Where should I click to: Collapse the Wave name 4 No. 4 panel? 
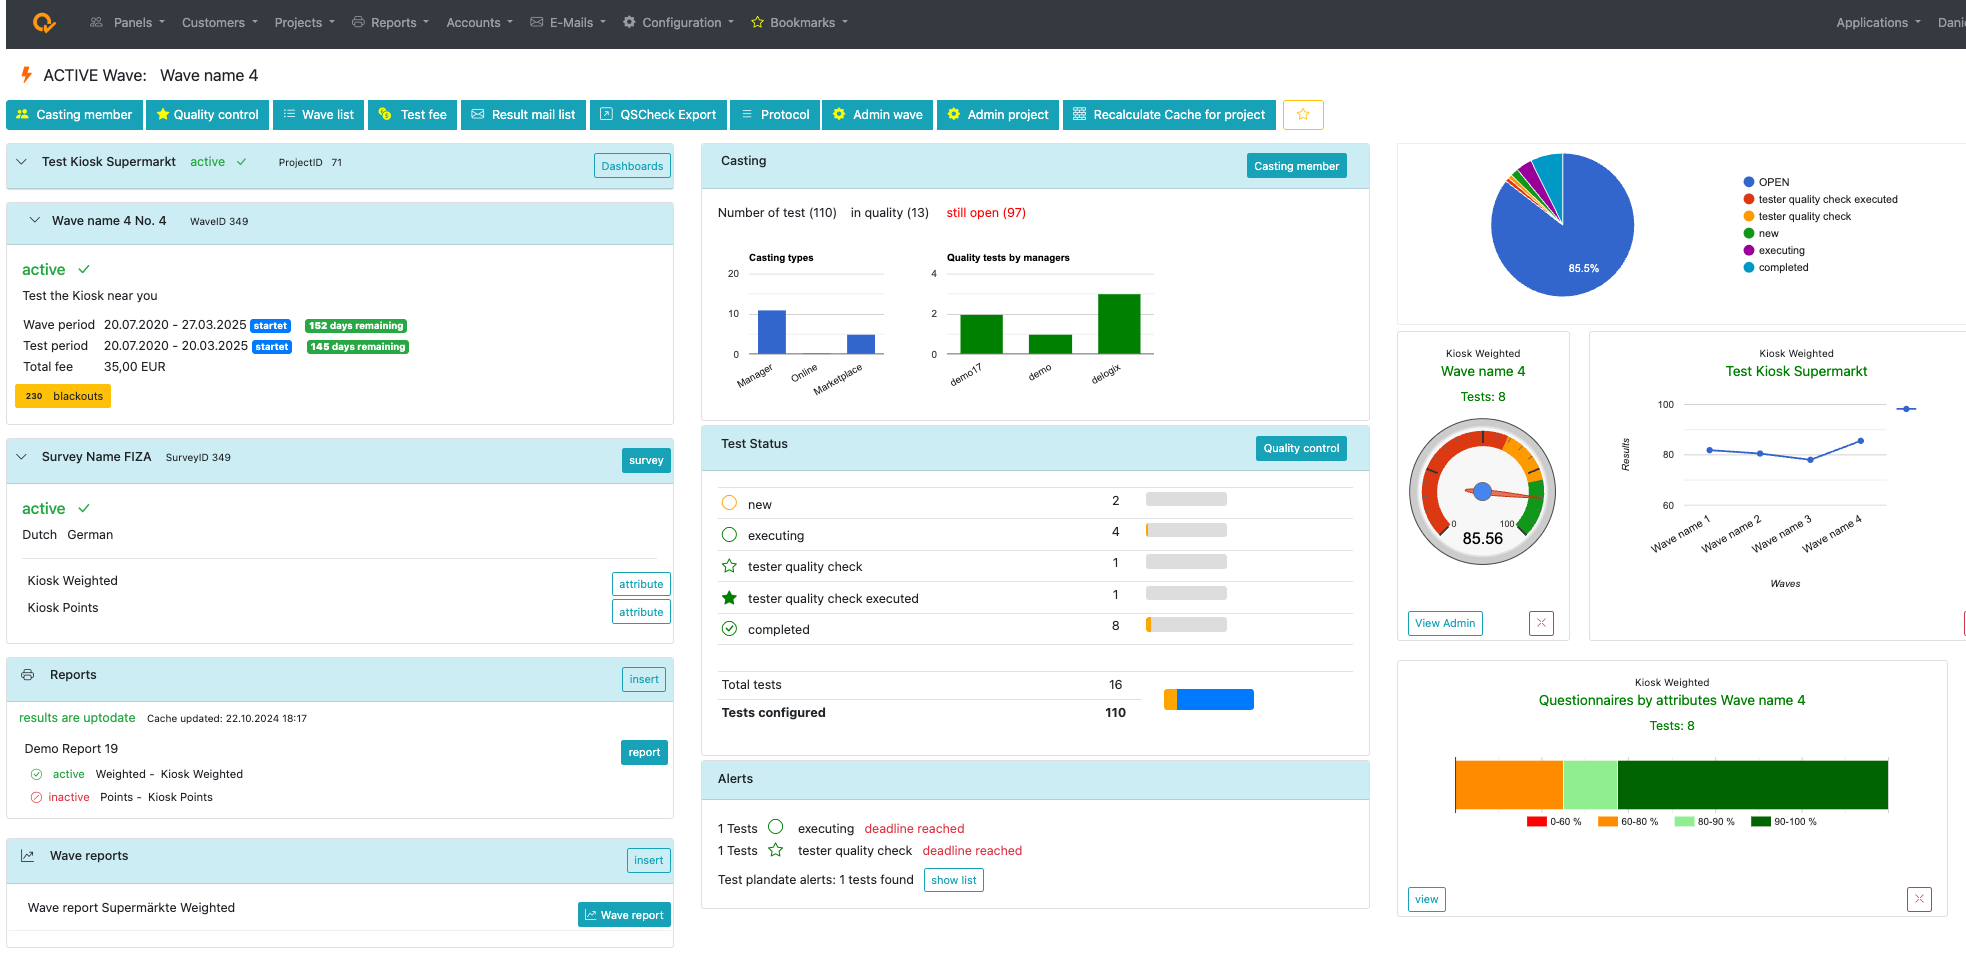coord(35,220)
